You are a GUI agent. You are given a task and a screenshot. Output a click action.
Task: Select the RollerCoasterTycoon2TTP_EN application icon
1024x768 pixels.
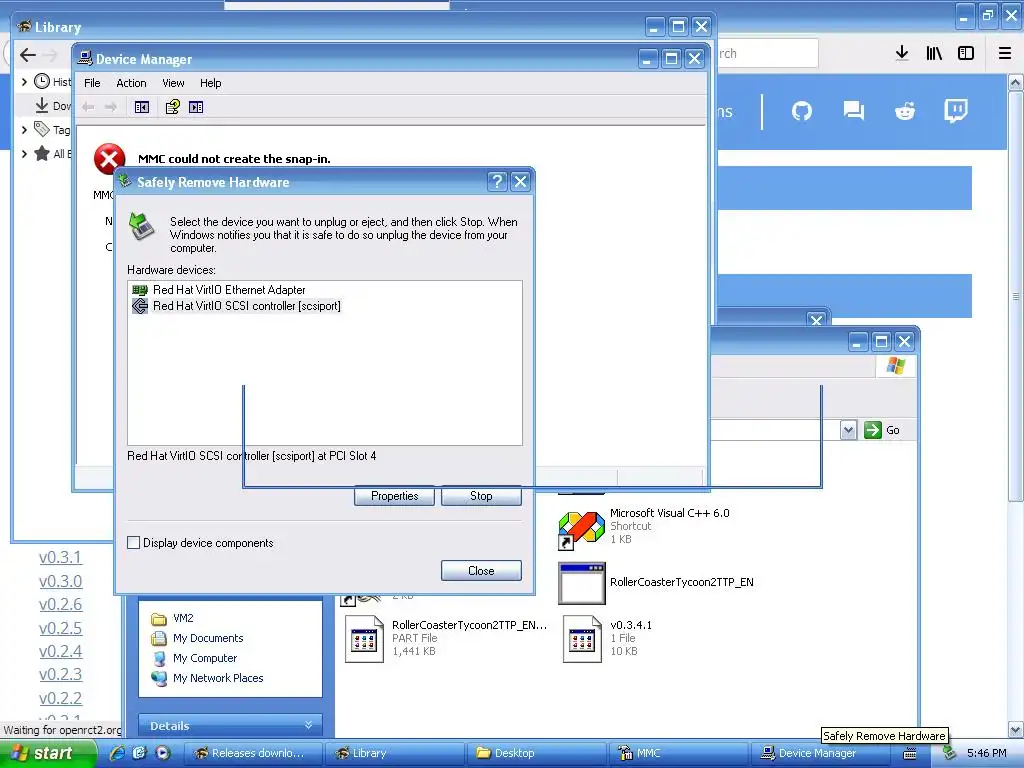point(581,583)
